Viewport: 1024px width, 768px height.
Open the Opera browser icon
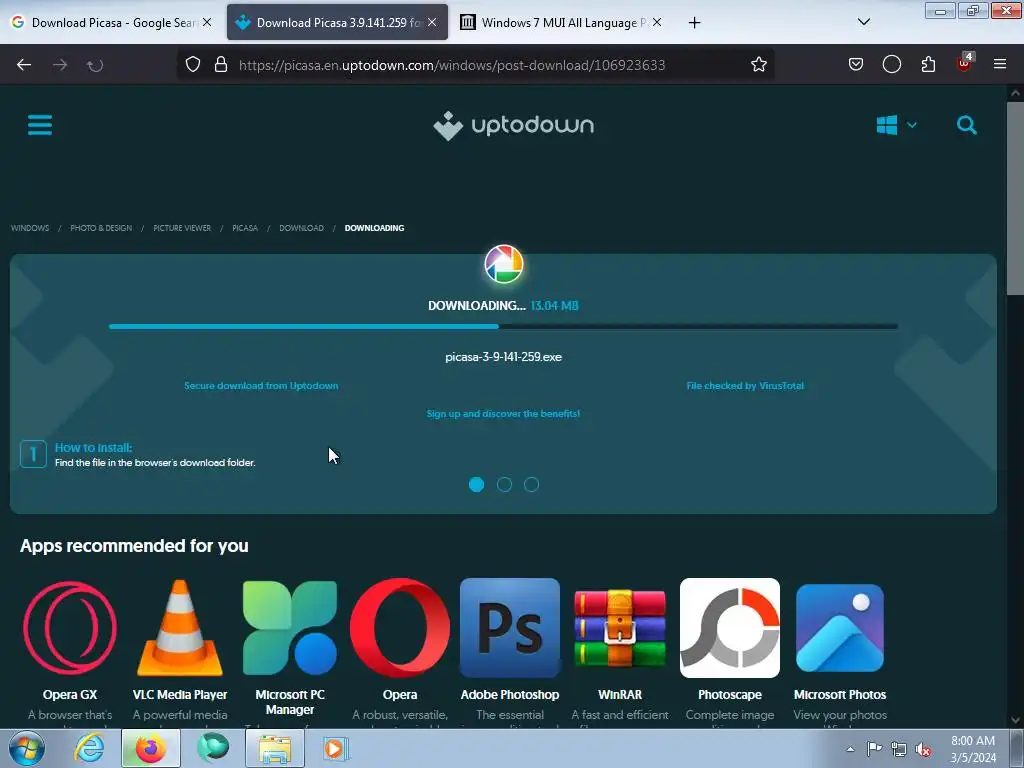[400, 628]
